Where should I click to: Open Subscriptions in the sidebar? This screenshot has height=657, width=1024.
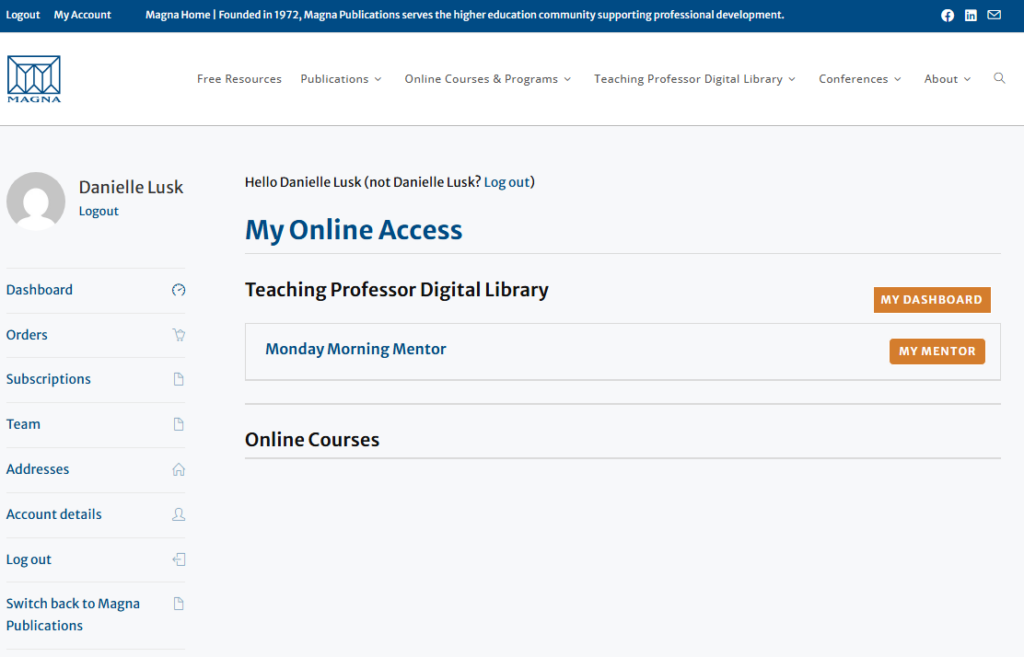[x=48, y=379]
